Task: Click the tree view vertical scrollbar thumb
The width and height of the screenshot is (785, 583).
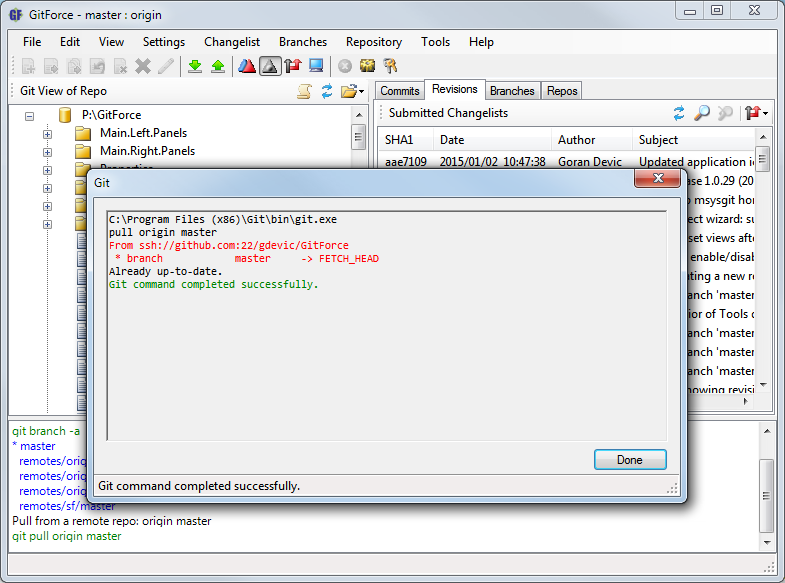Action: pyautogui.click(x=358, y=137)
